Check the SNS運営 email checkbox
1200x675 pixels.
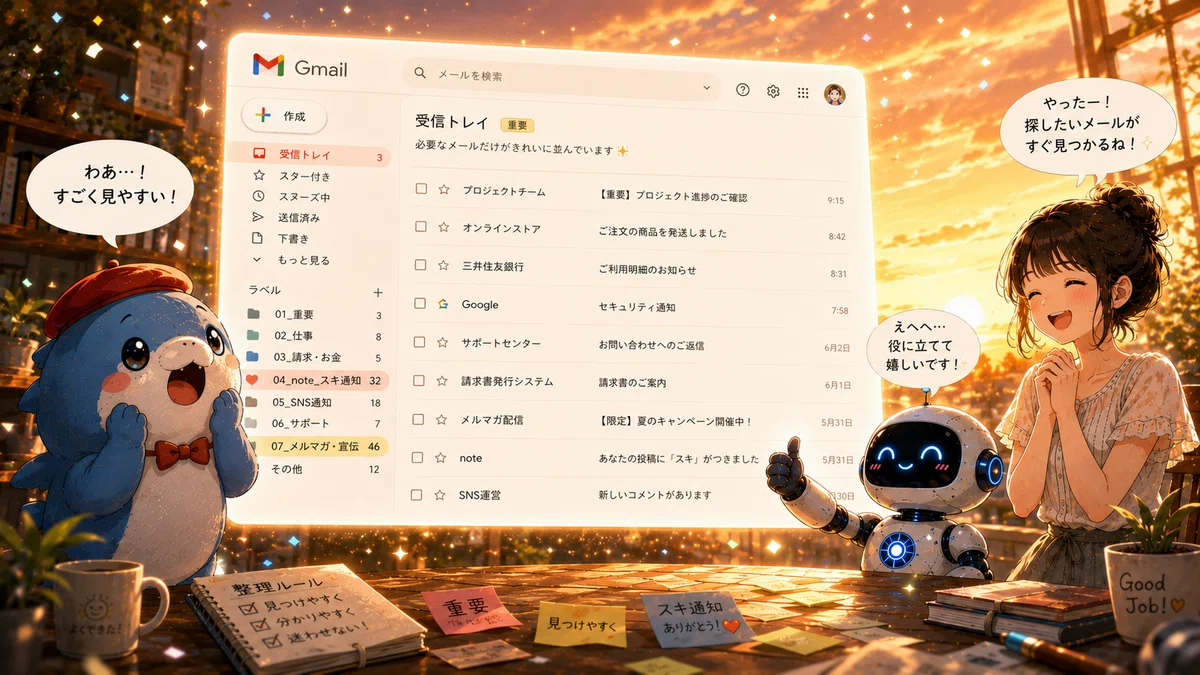pos(416,494)
